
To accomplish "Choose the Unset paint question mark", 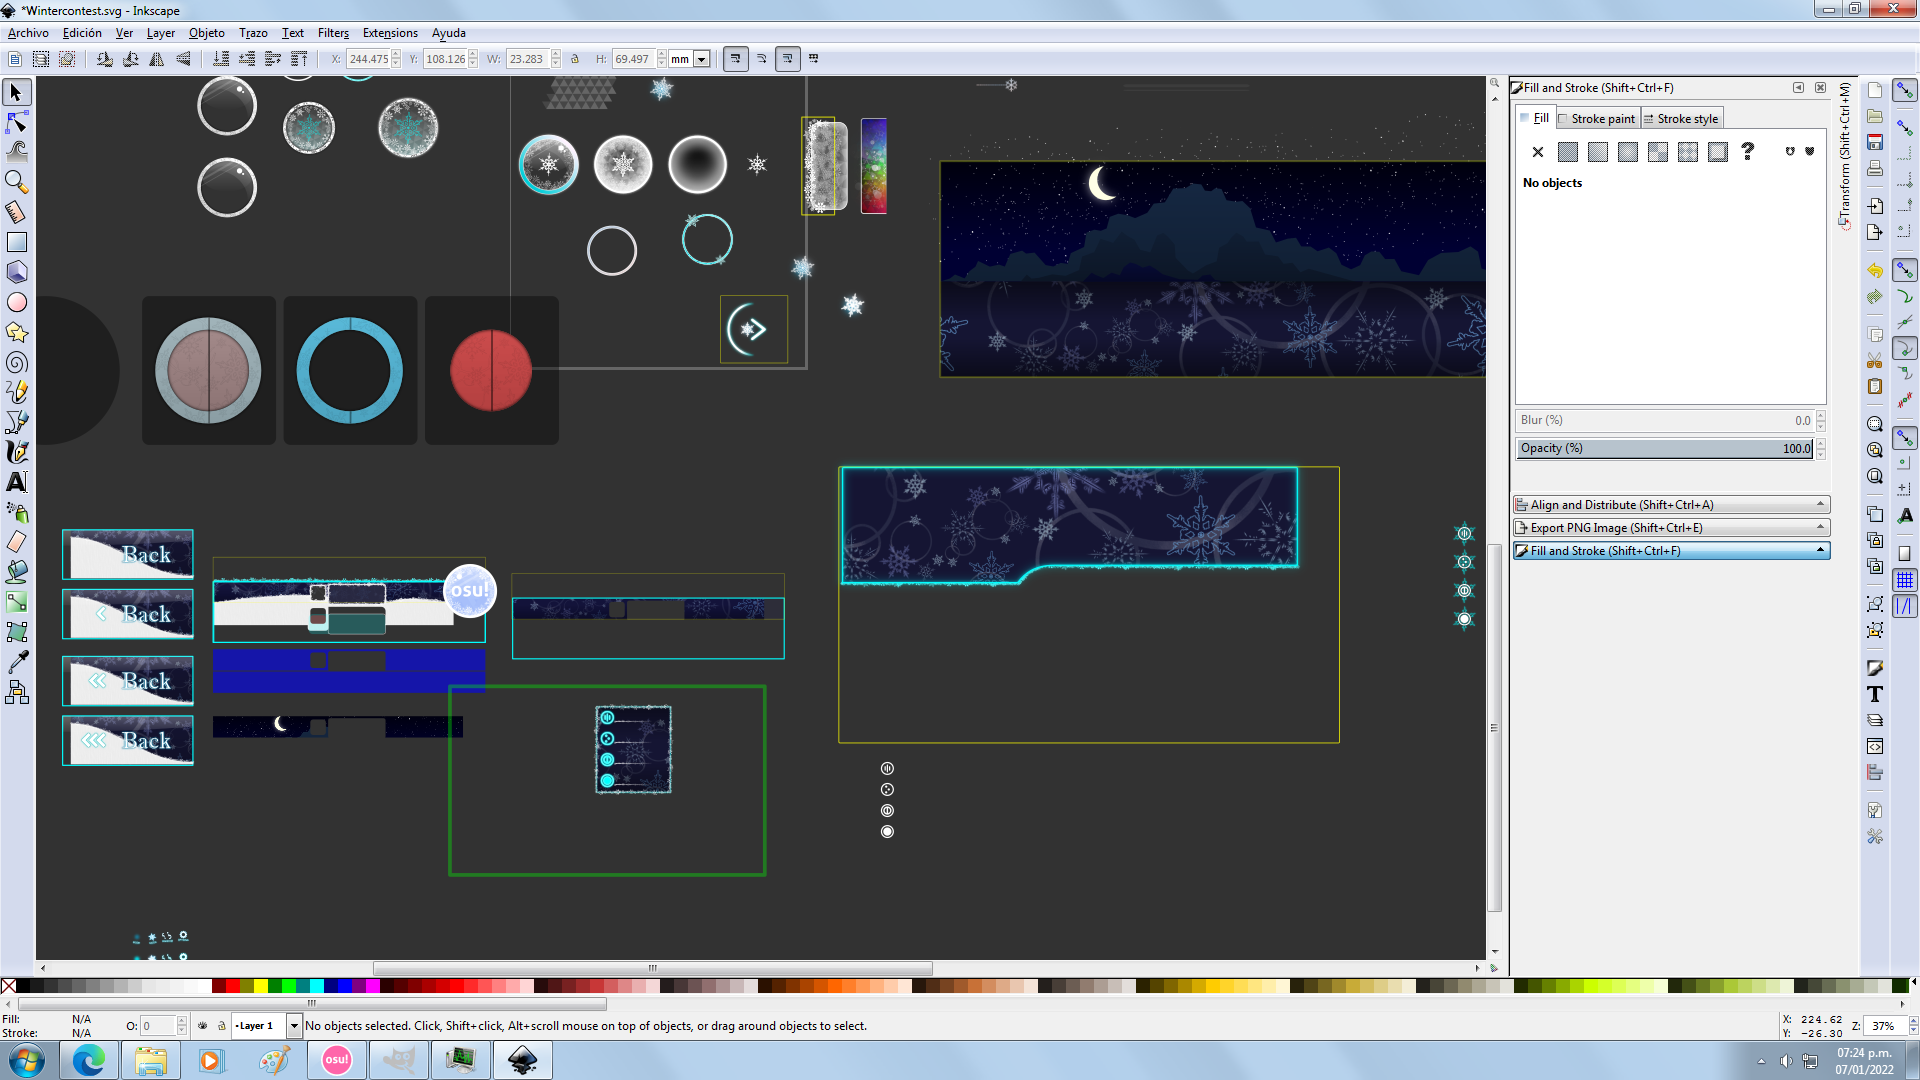I will 1748,152.
